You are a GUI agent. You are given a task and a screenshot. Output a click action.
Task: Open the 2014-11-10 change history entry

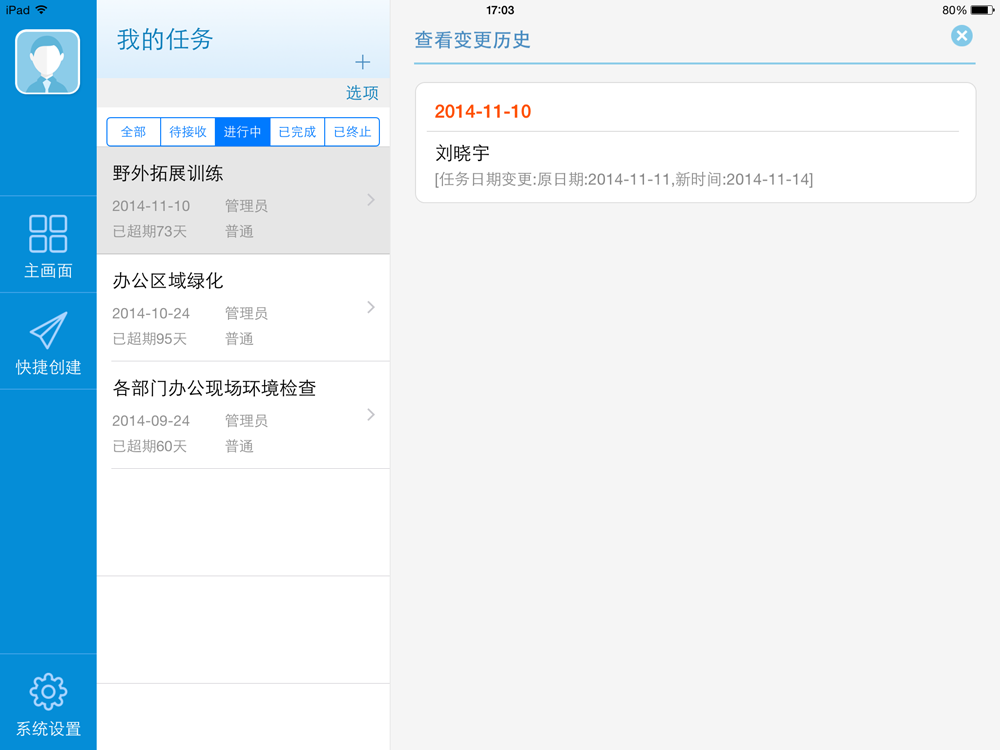(695, 143)
